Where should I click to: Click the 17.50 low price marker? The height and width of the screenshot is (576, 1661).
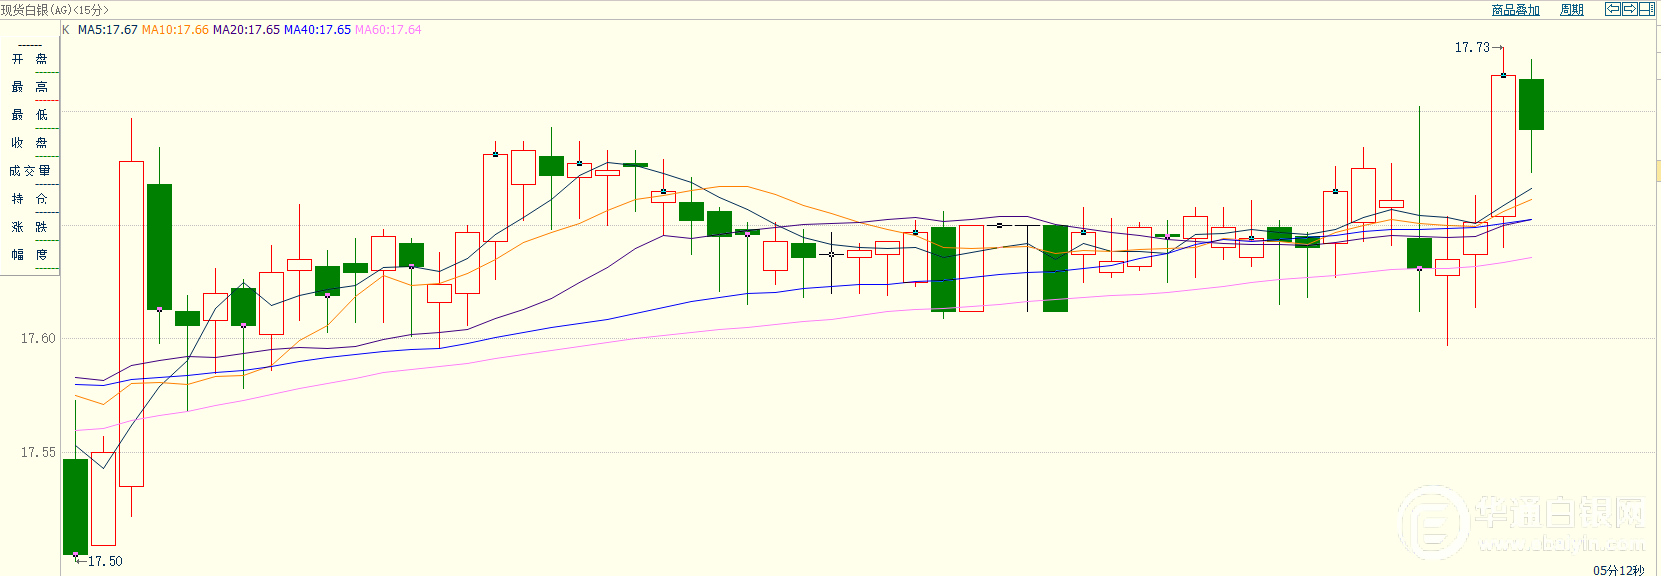coord(105,561)
